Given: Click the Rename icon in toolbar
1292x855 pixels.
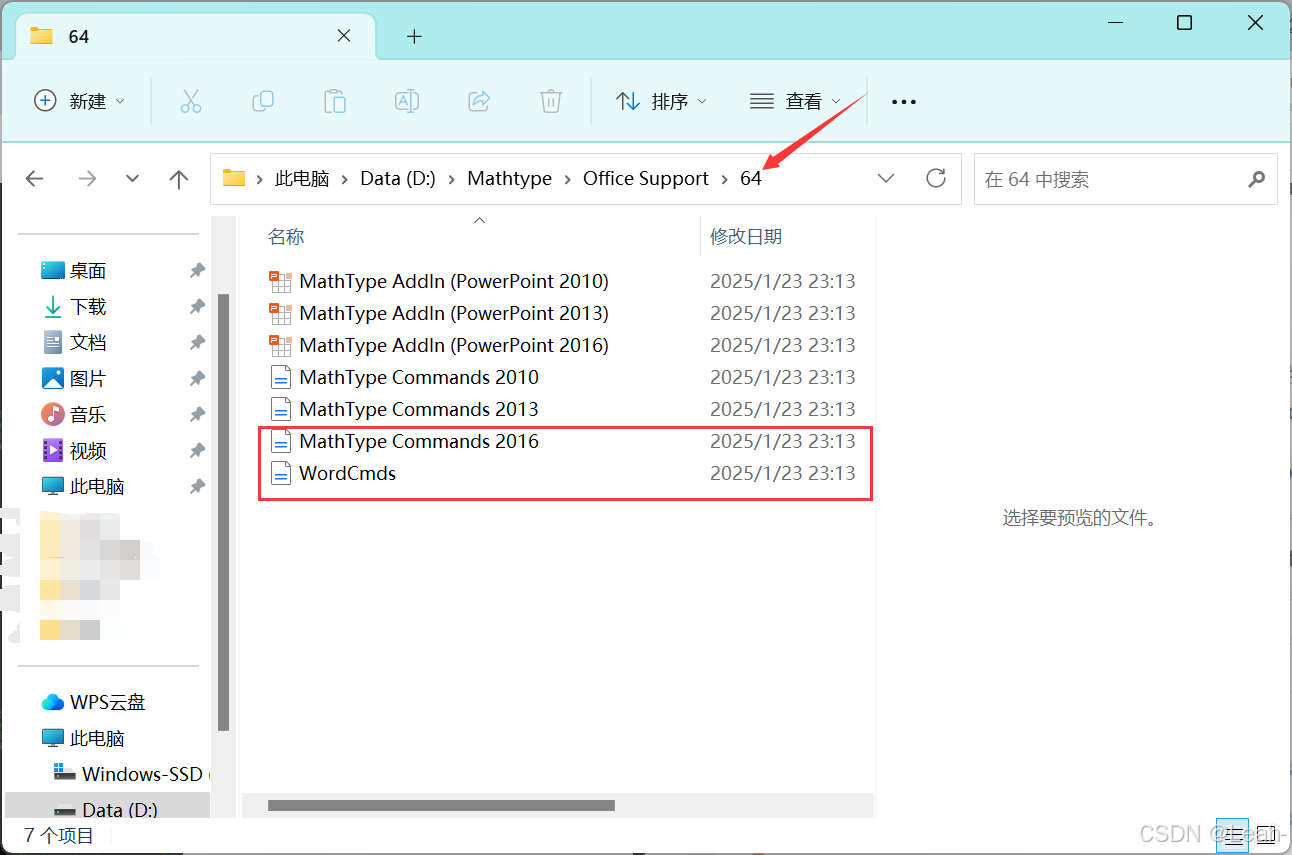Looking at the screenshot, I should coord(407,101).
